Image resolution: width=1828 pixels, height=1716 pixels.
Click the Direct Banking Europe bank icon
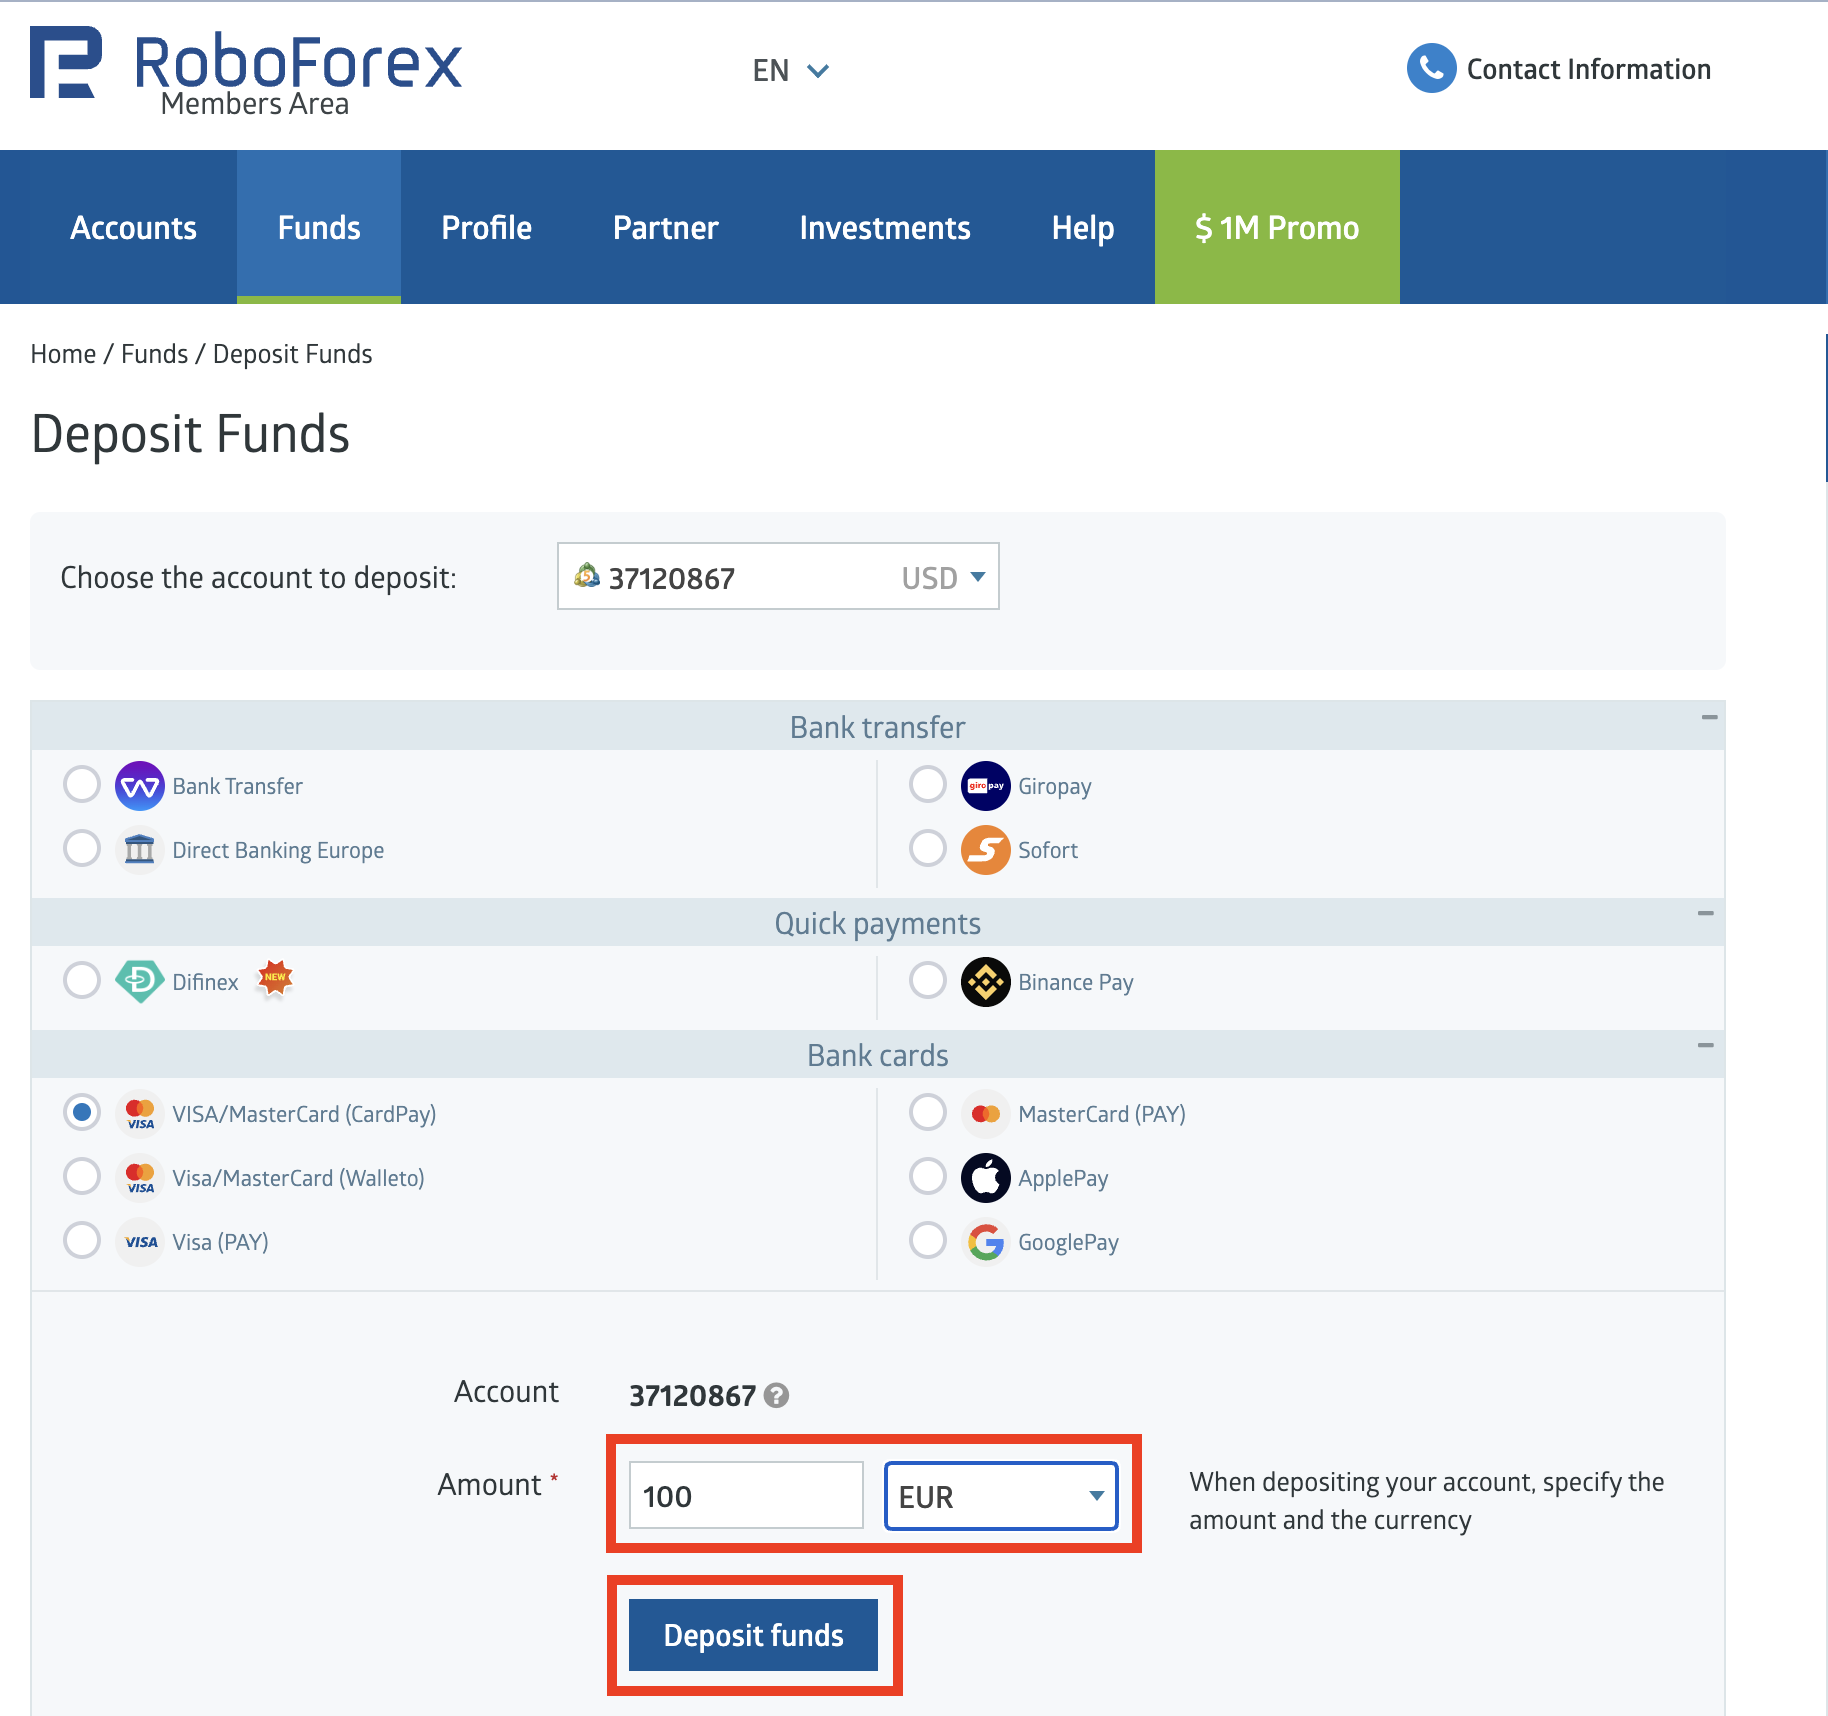pos(139,850)
